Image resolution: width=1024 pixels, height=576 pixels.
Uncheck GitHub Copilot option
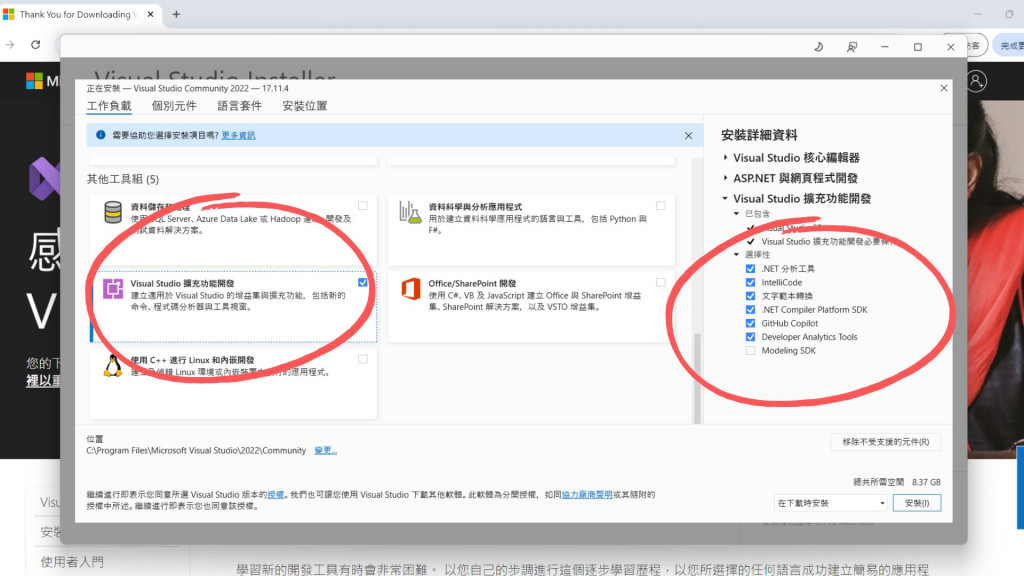[x=750, y=323]
